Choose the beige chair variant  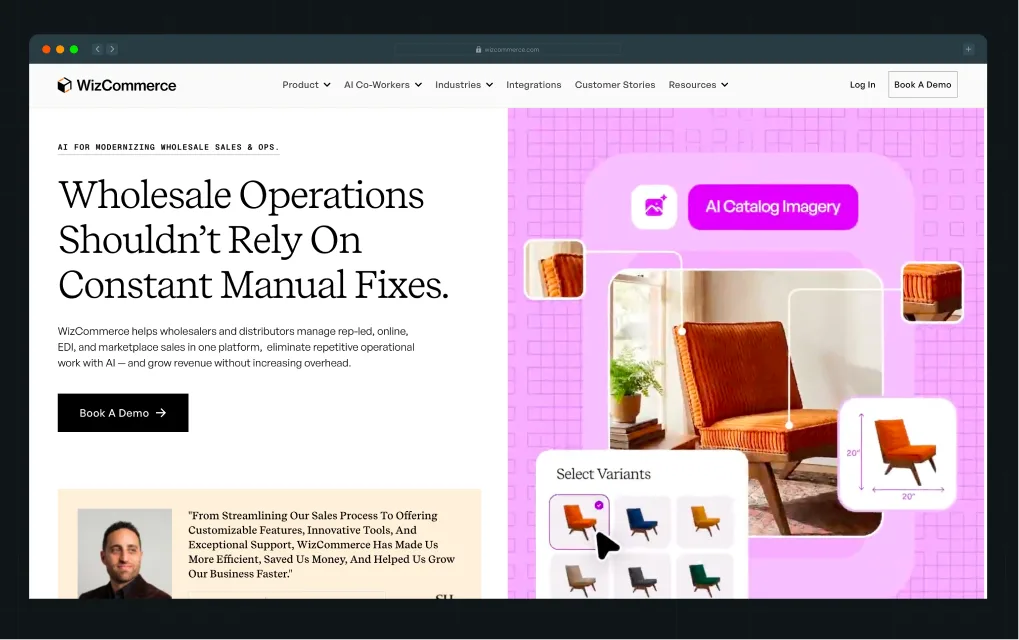pos(579,577)
